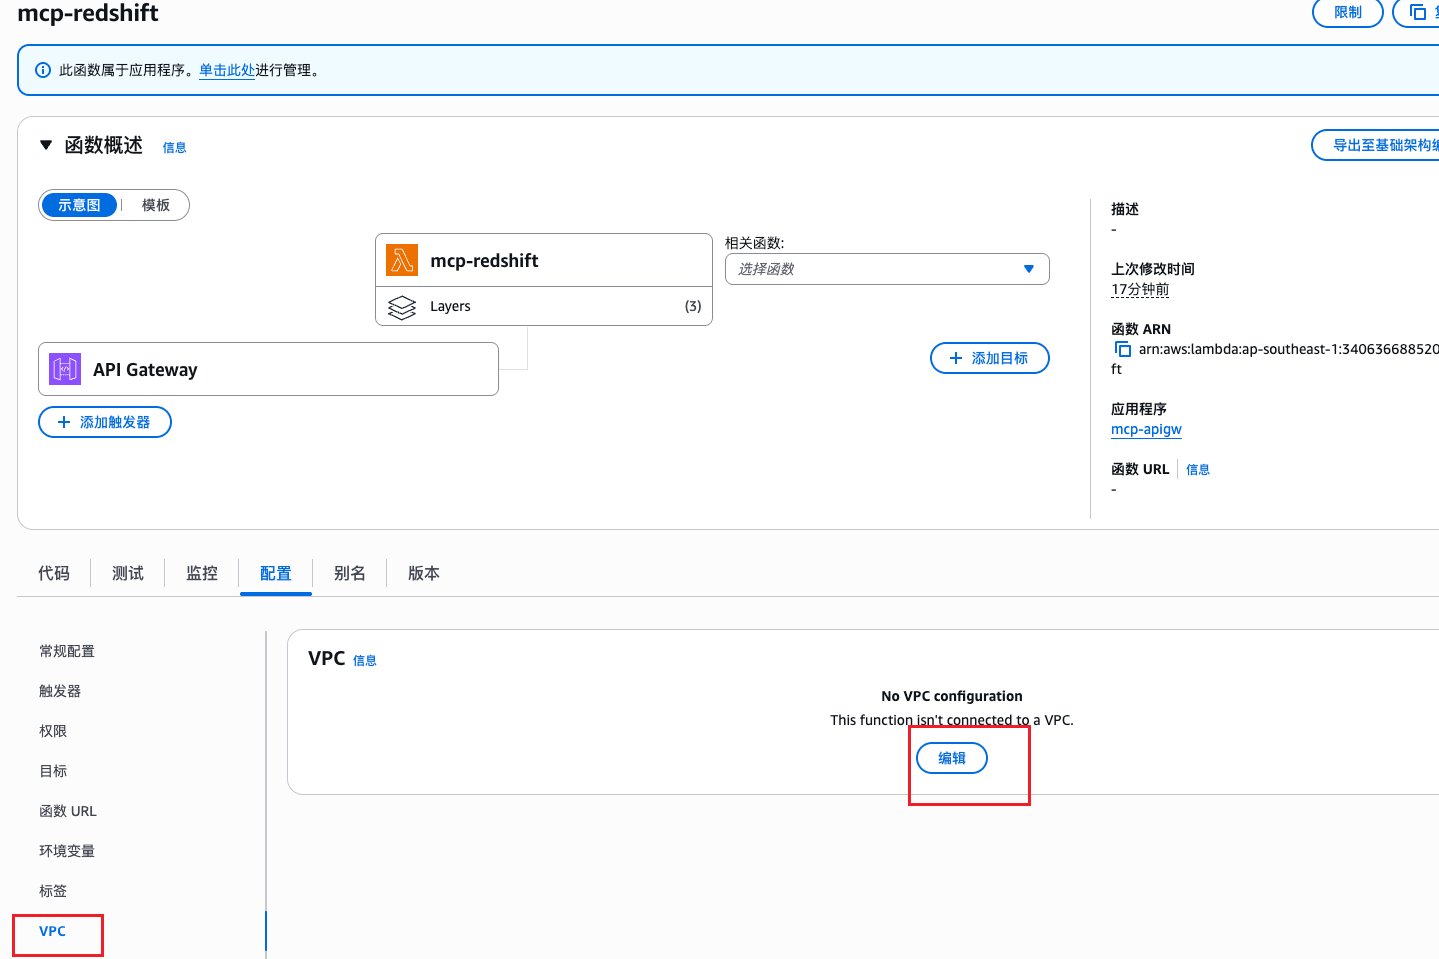
Task: Select the 配置 tab
Action: tap(276, 573)
